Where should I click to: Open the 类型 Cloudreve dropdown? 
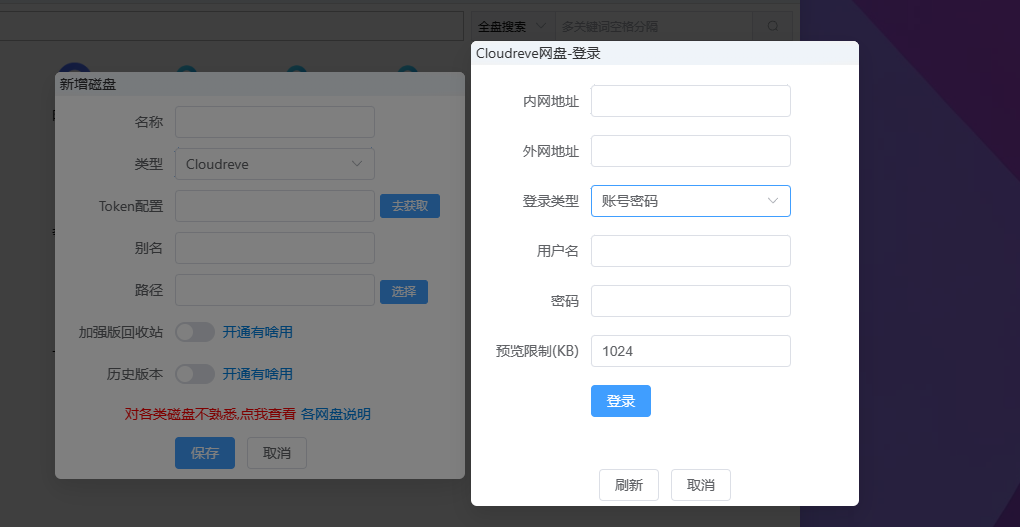pyautogui.click(x=275, y=164)
